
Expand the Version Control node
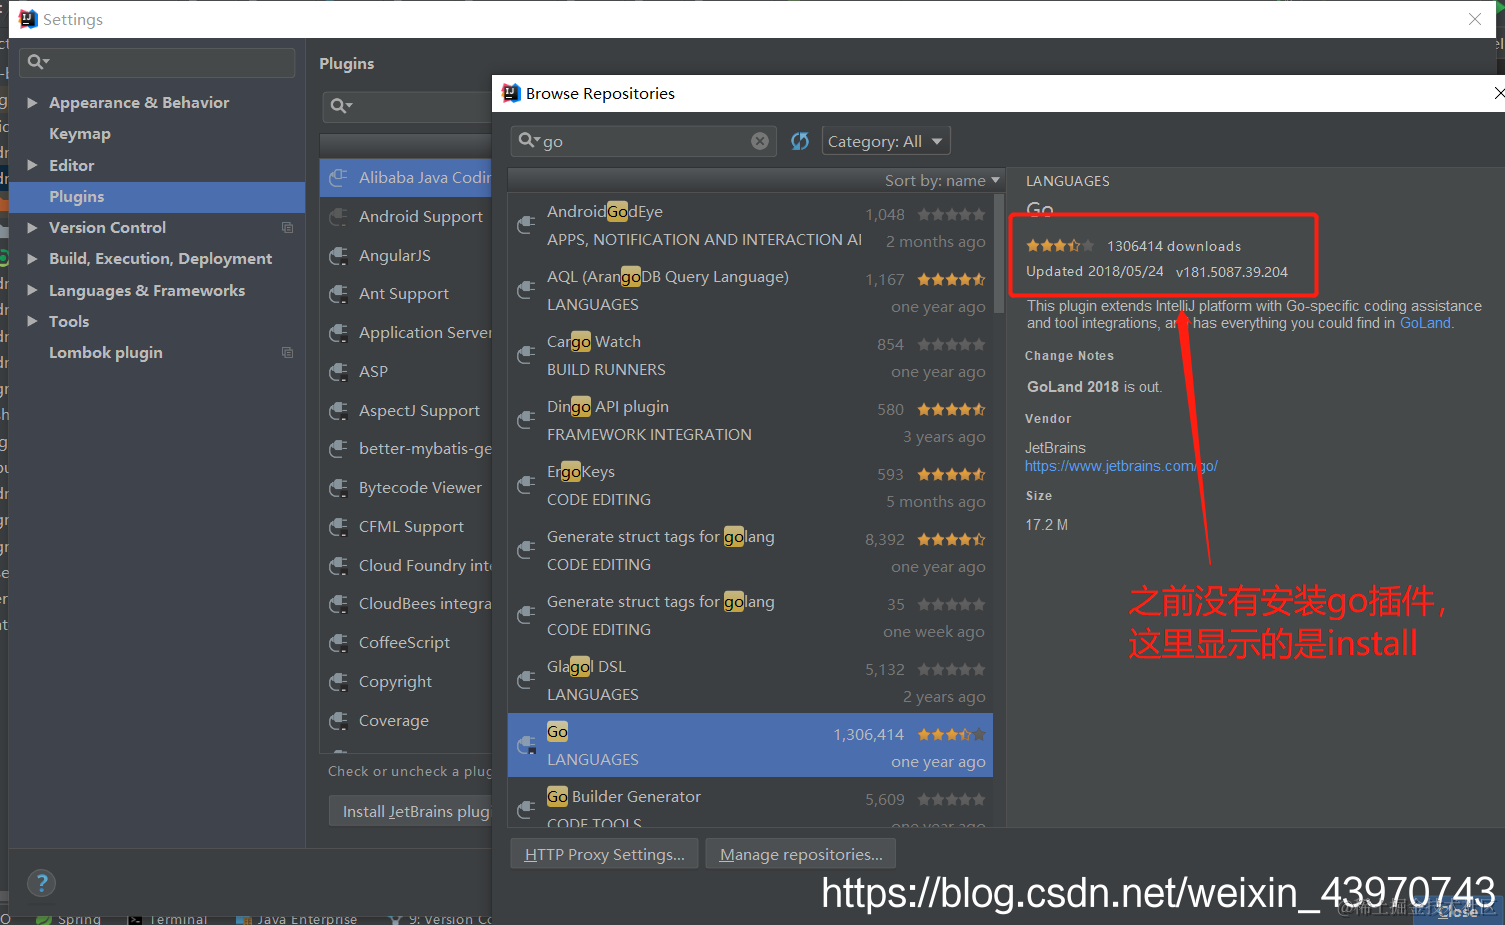(32, 227)
